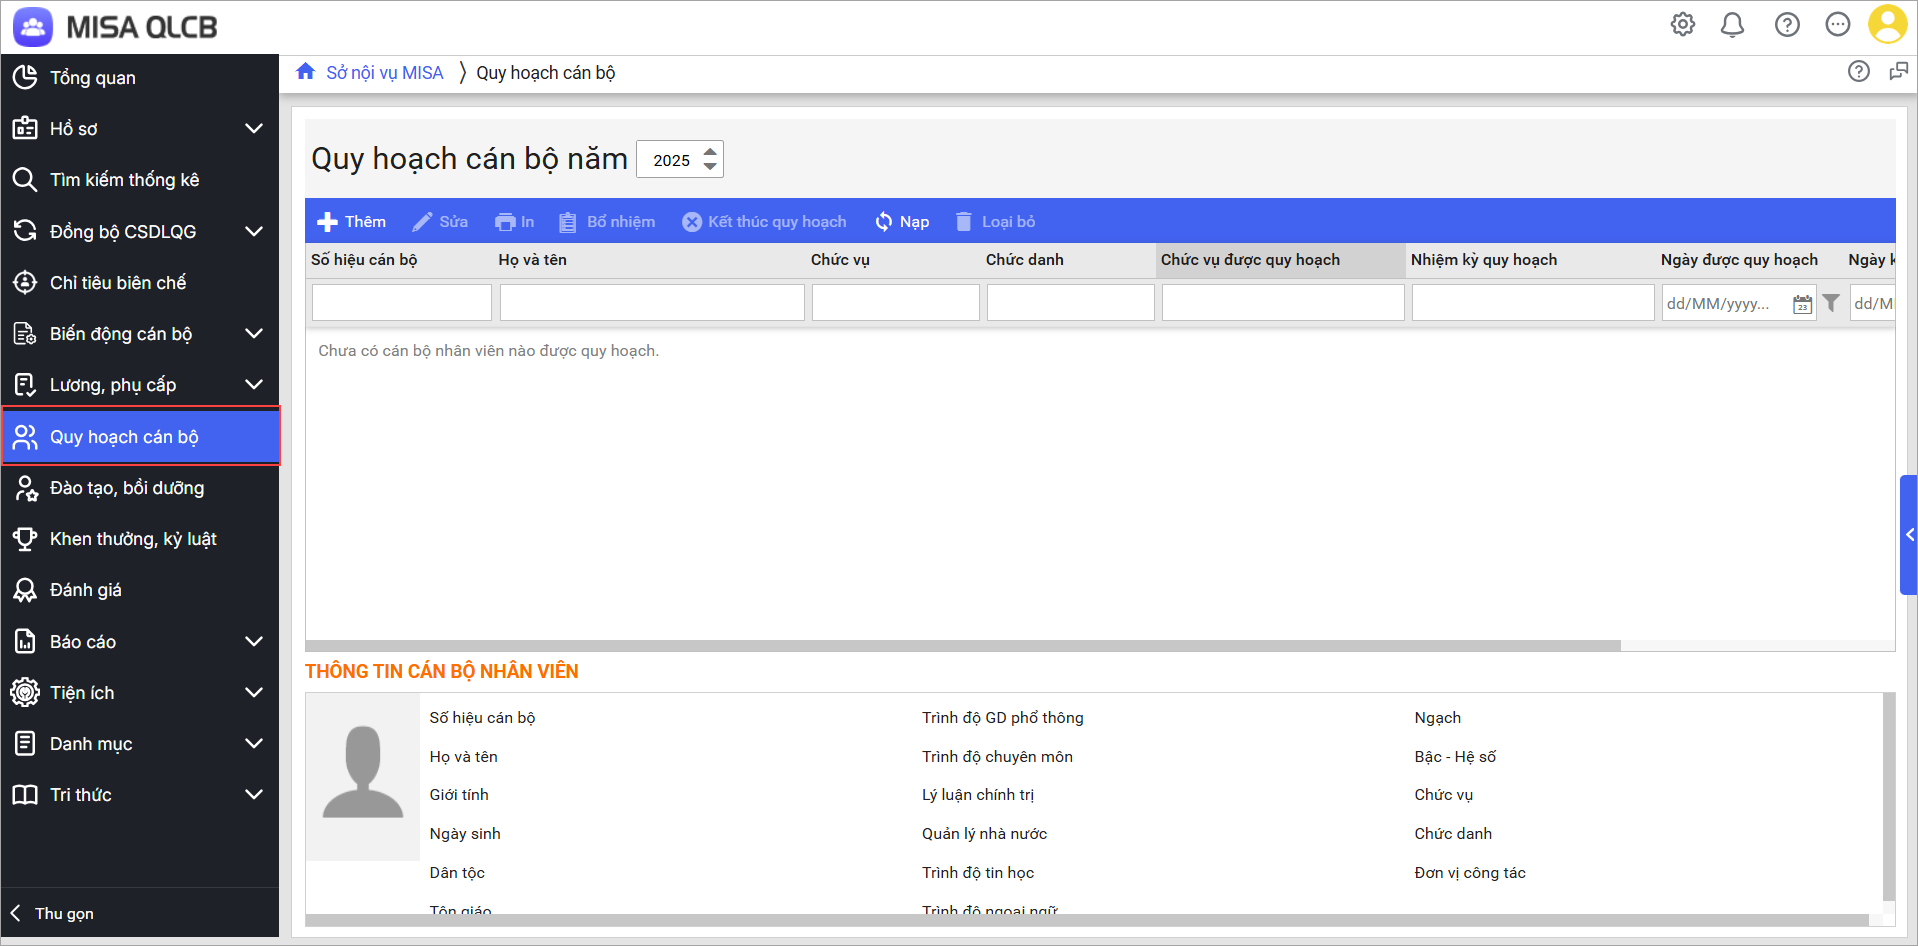Expand the Hồ sơ menu
Screen dimensions: 1918x946
254,129
